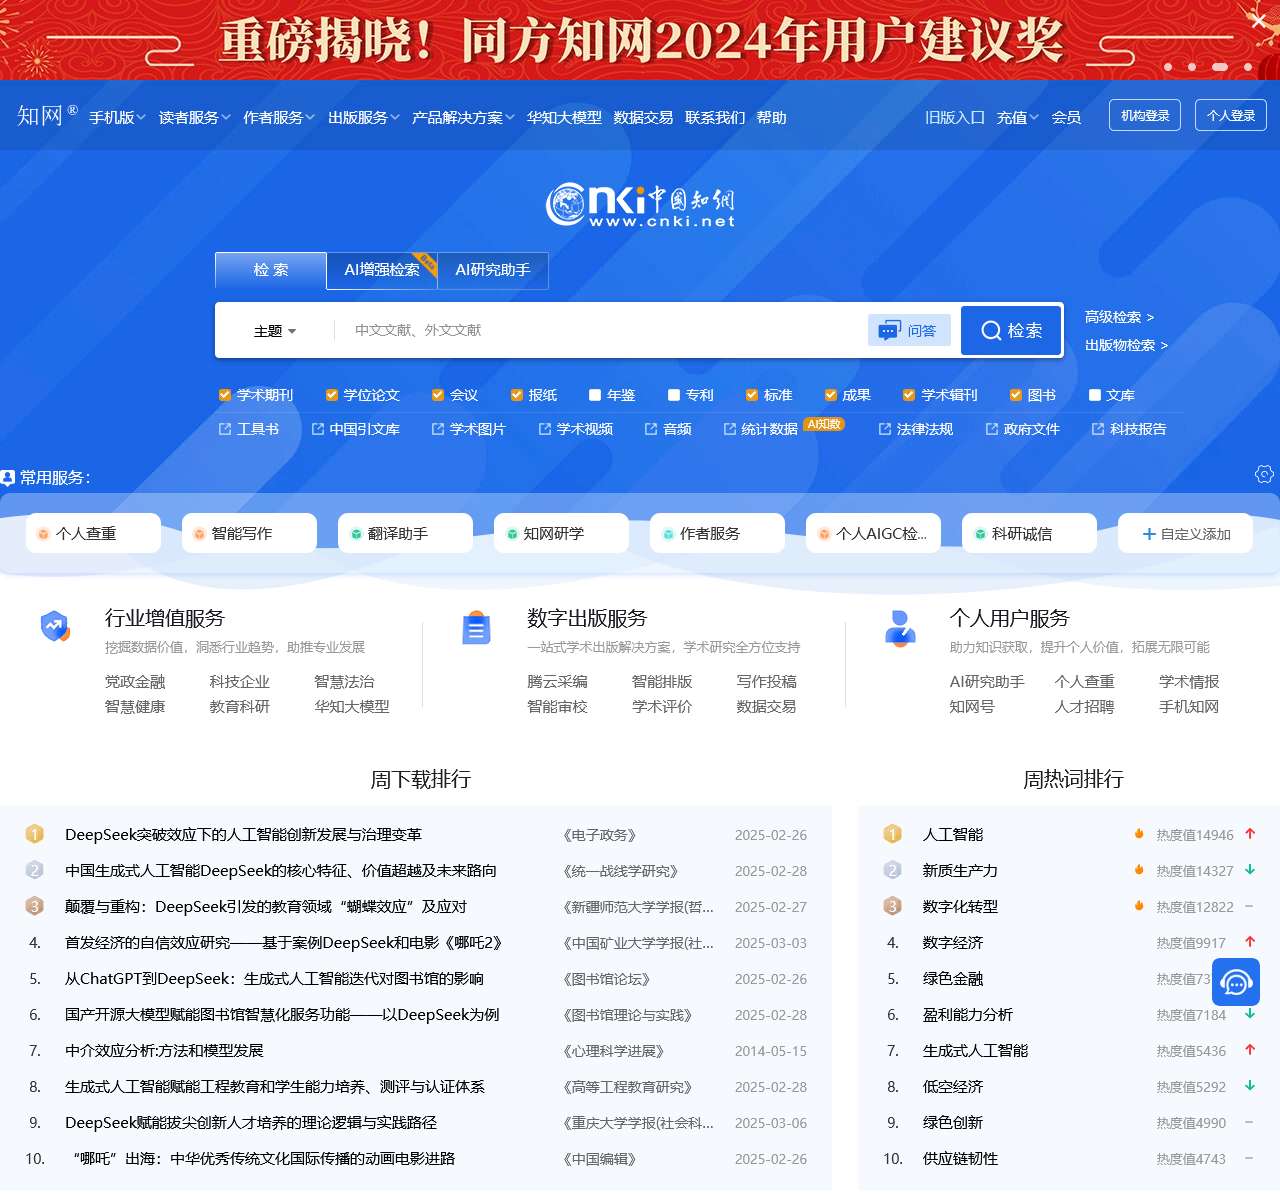Expand the 手机版 dropdown menu
Image resolution: width=1280 pixels, height=1195 pixels.
click(117, 117)
